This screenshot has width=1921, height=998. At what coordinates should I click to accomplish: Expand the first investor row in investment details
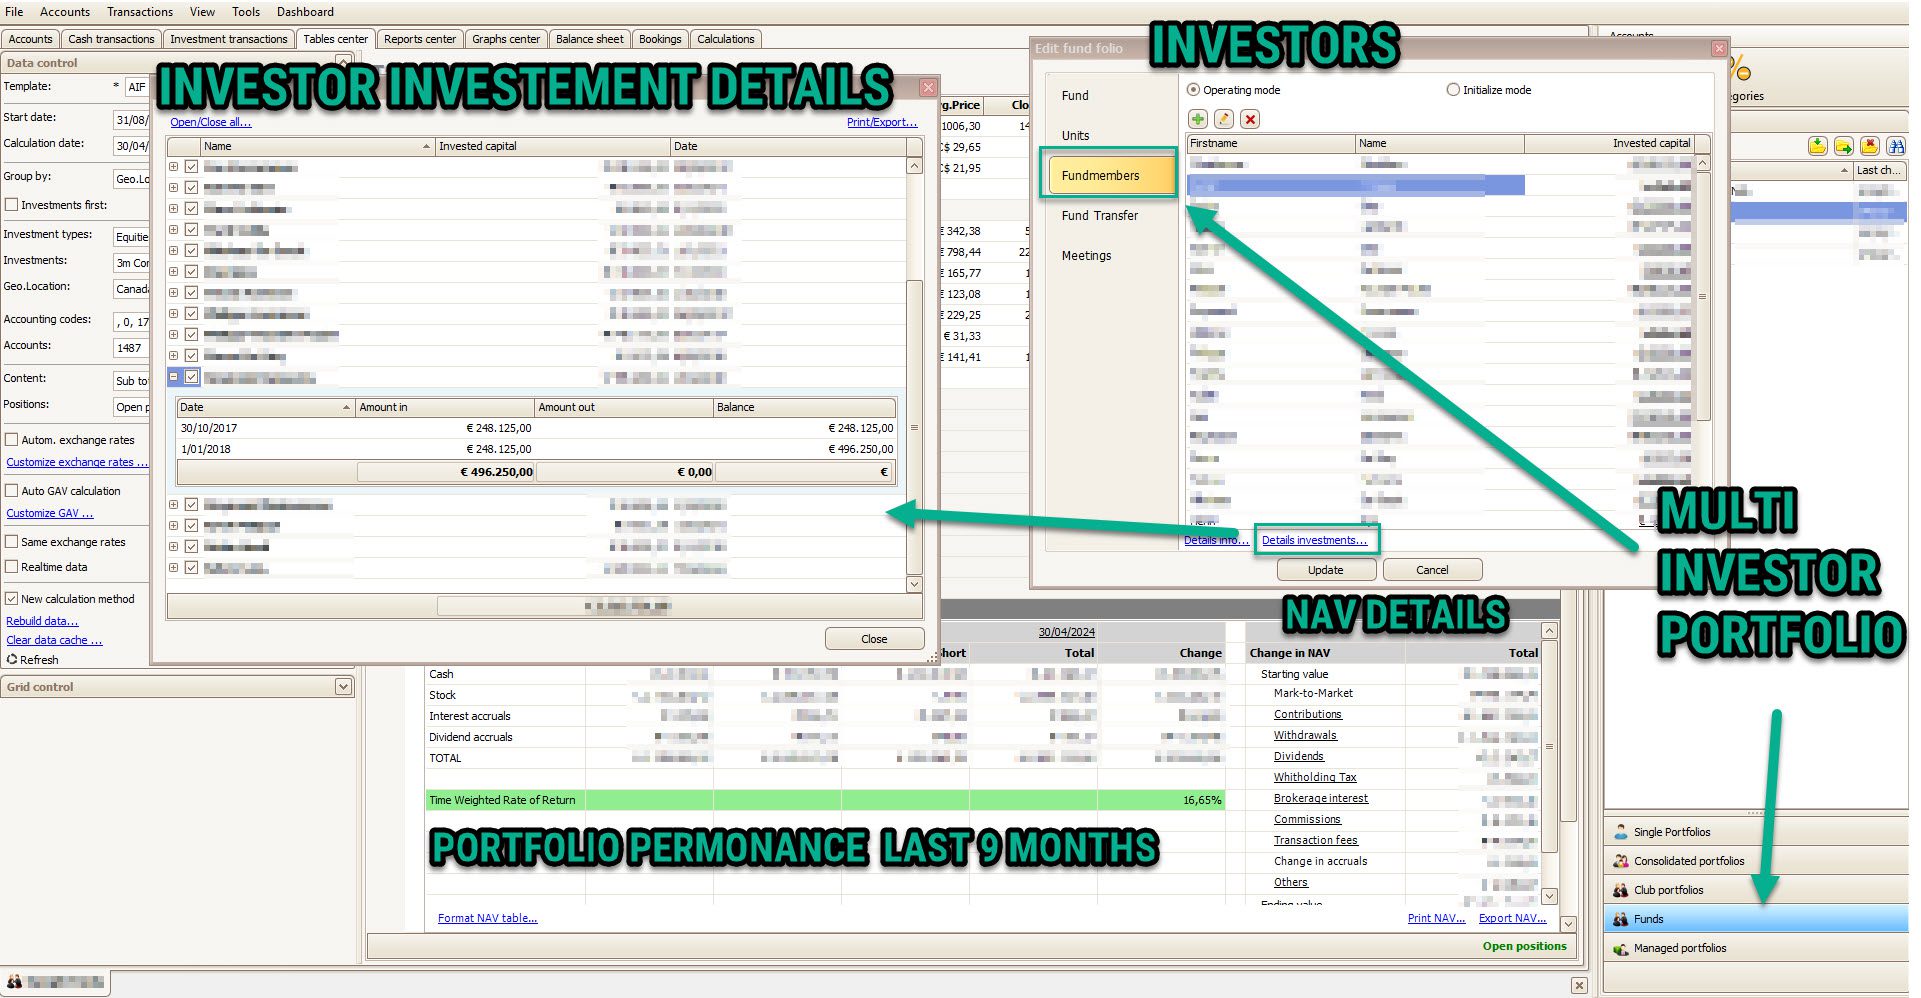pos(173,166)
